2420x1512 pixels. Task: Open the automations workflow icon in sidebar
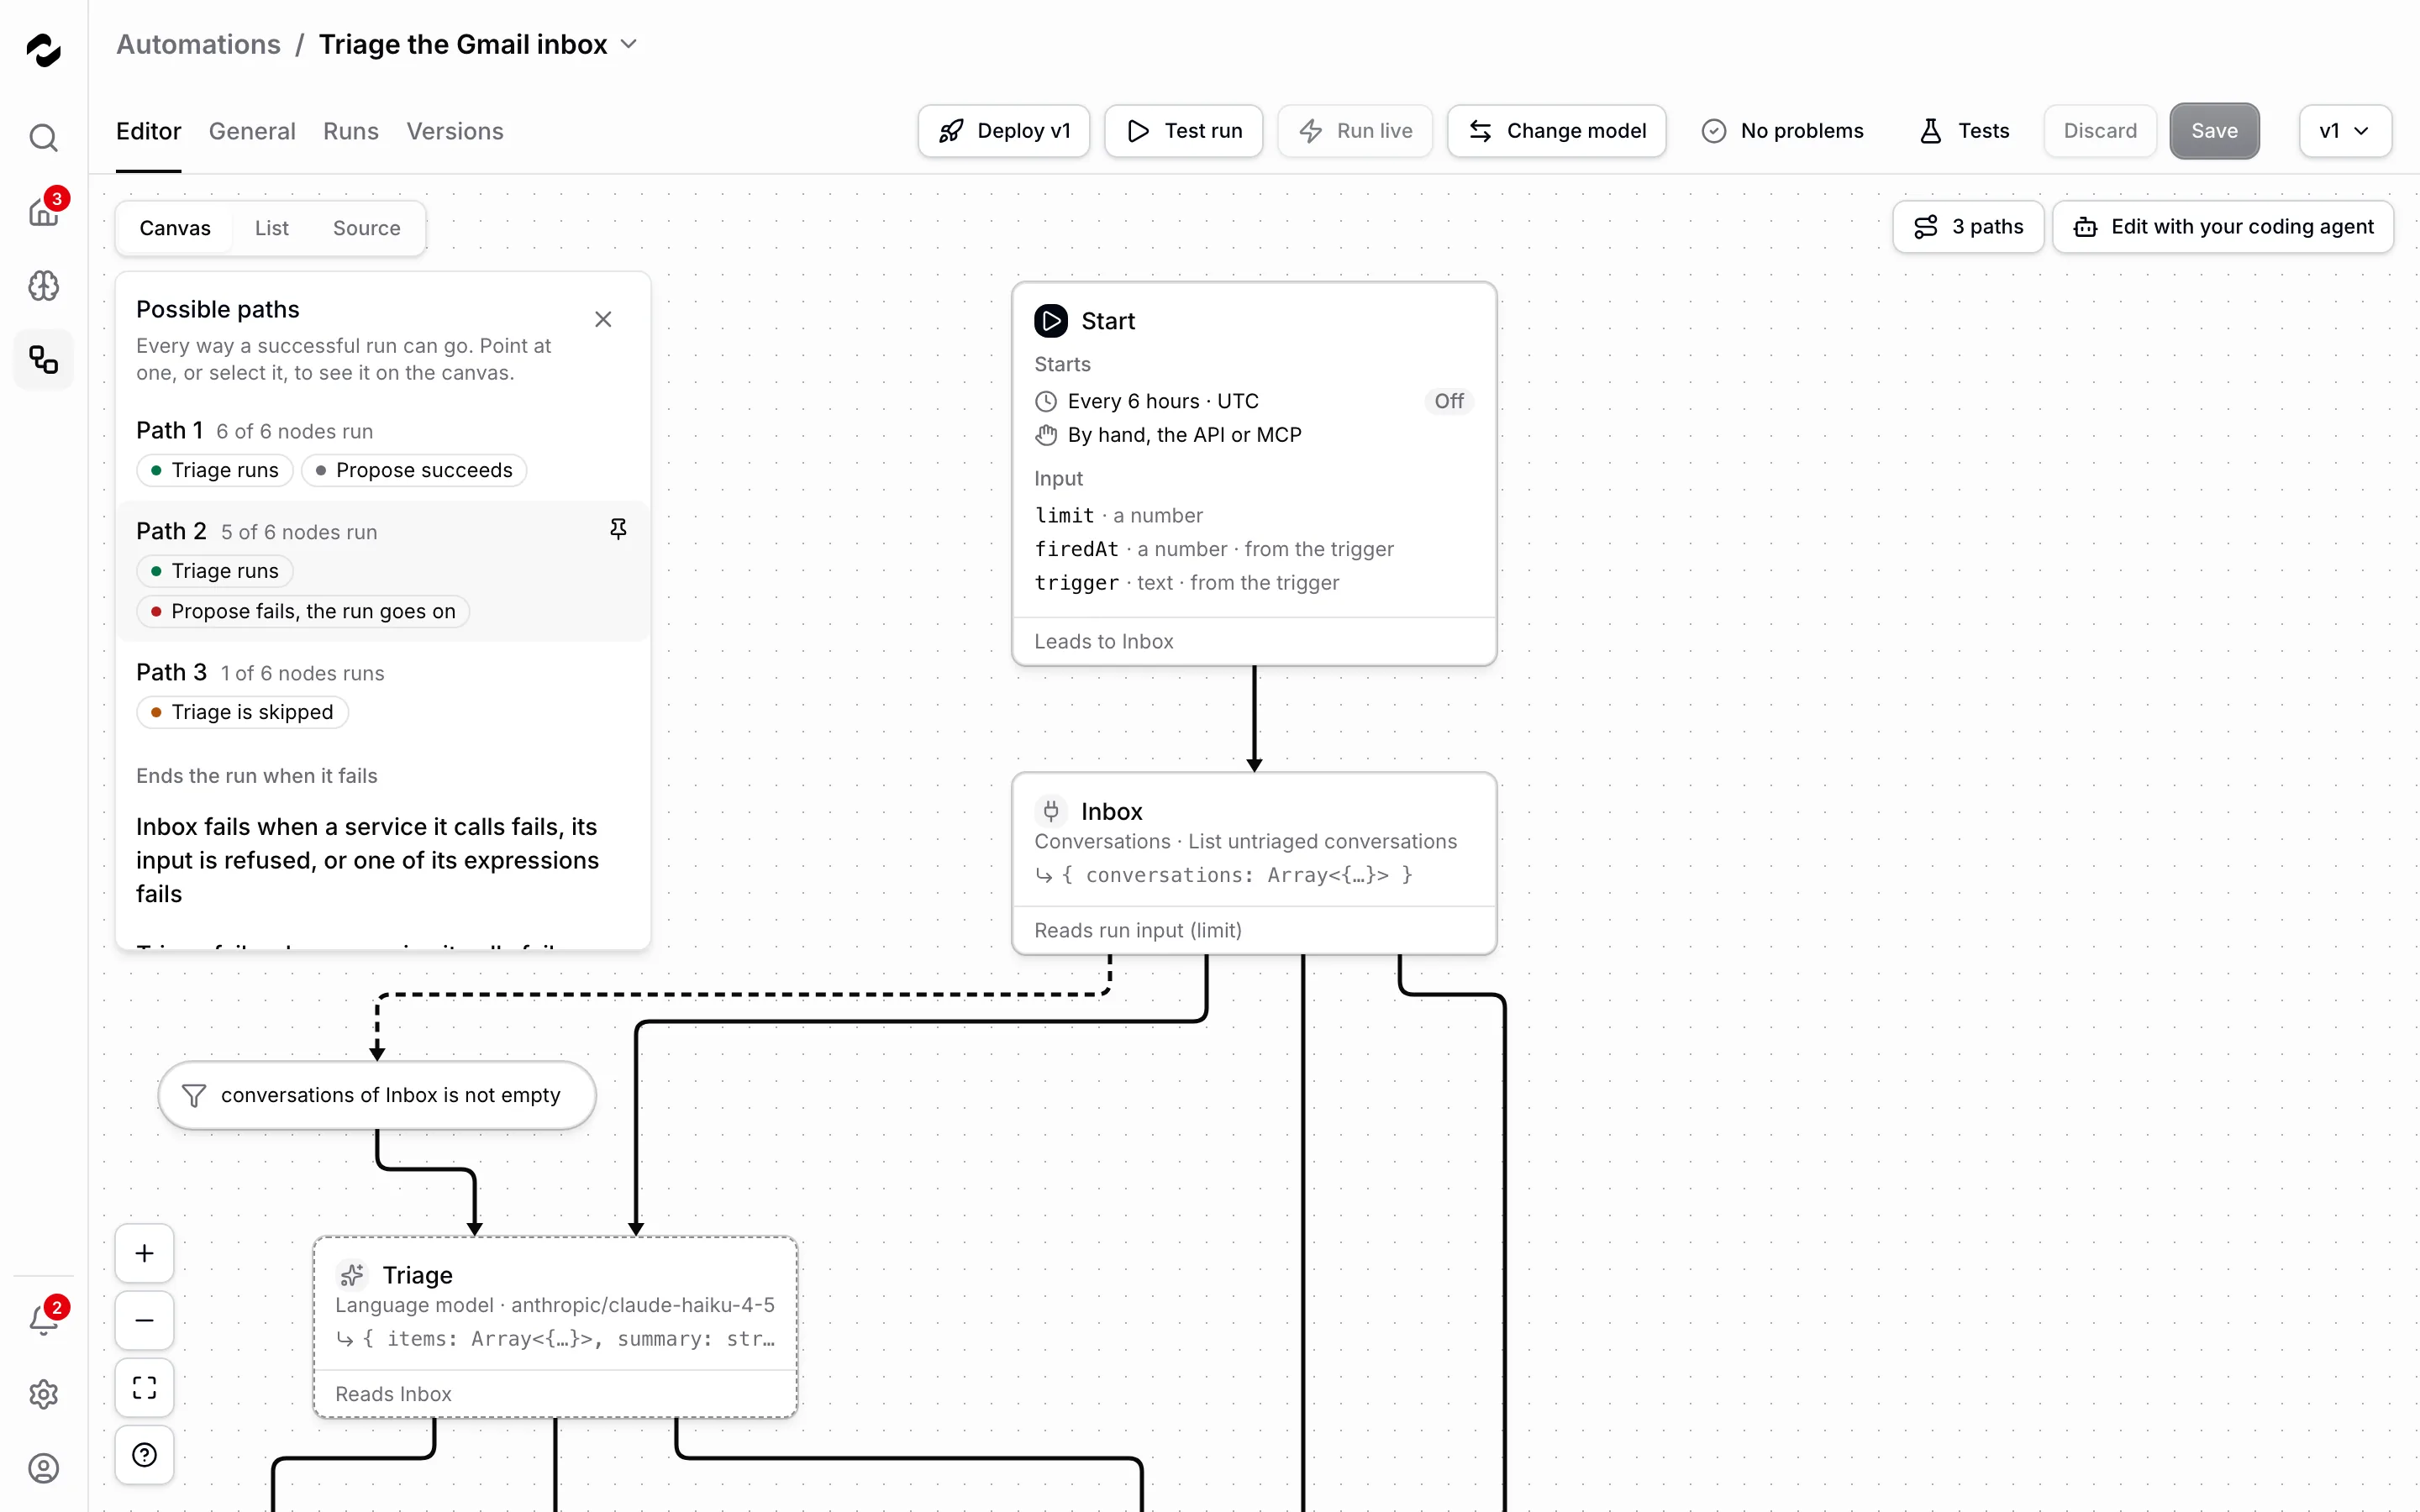coord(43,360)
